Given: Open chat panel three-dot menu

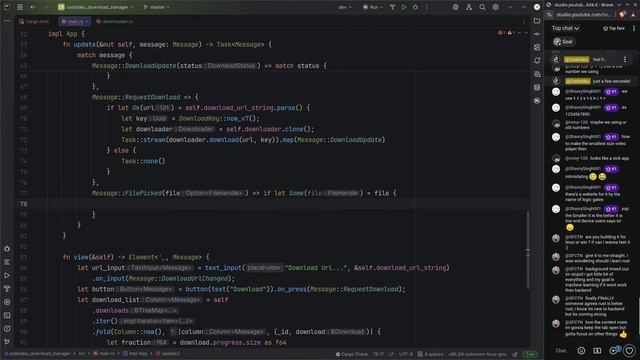Looking at the screenshot, I should [x=634, y=28].
